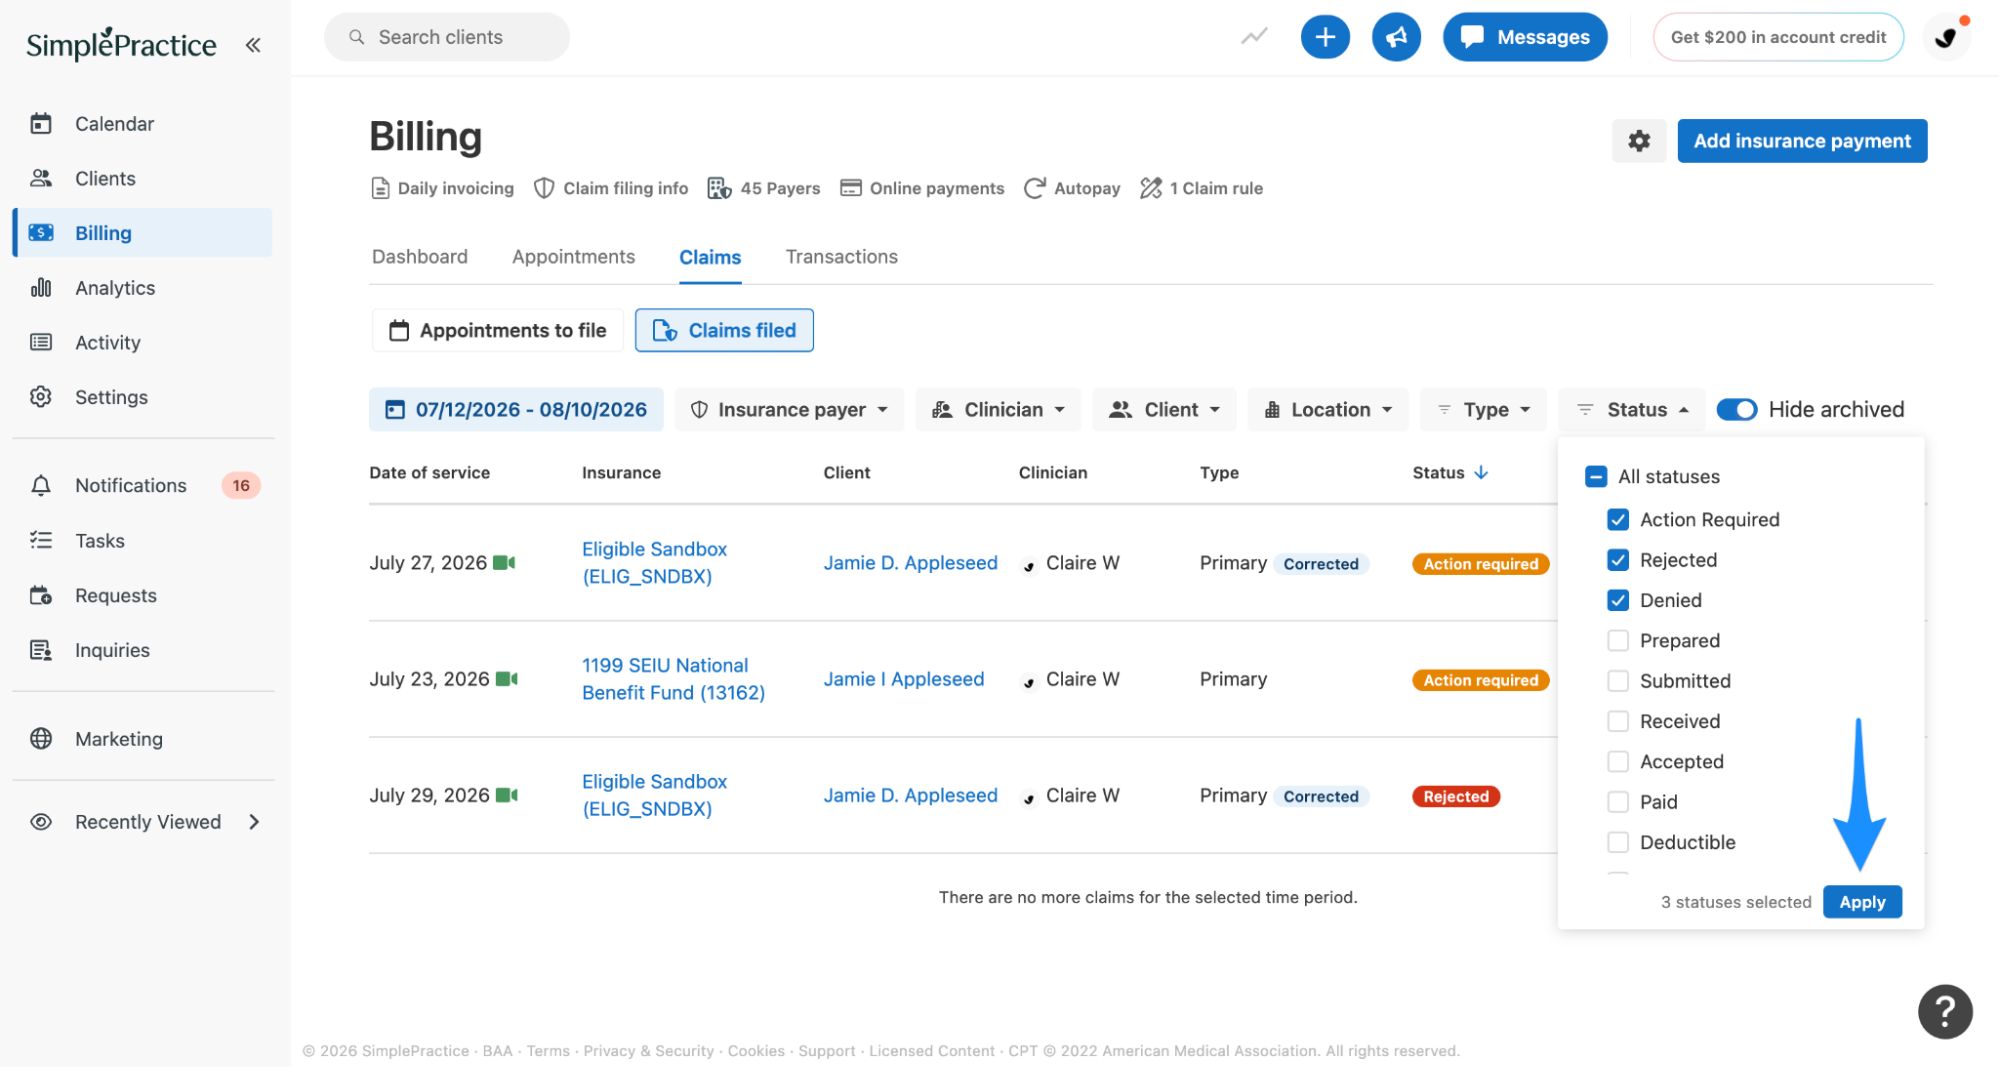The image size is (1999, 1067).
Task: Select the Claims tab
Action: point(710,257)
